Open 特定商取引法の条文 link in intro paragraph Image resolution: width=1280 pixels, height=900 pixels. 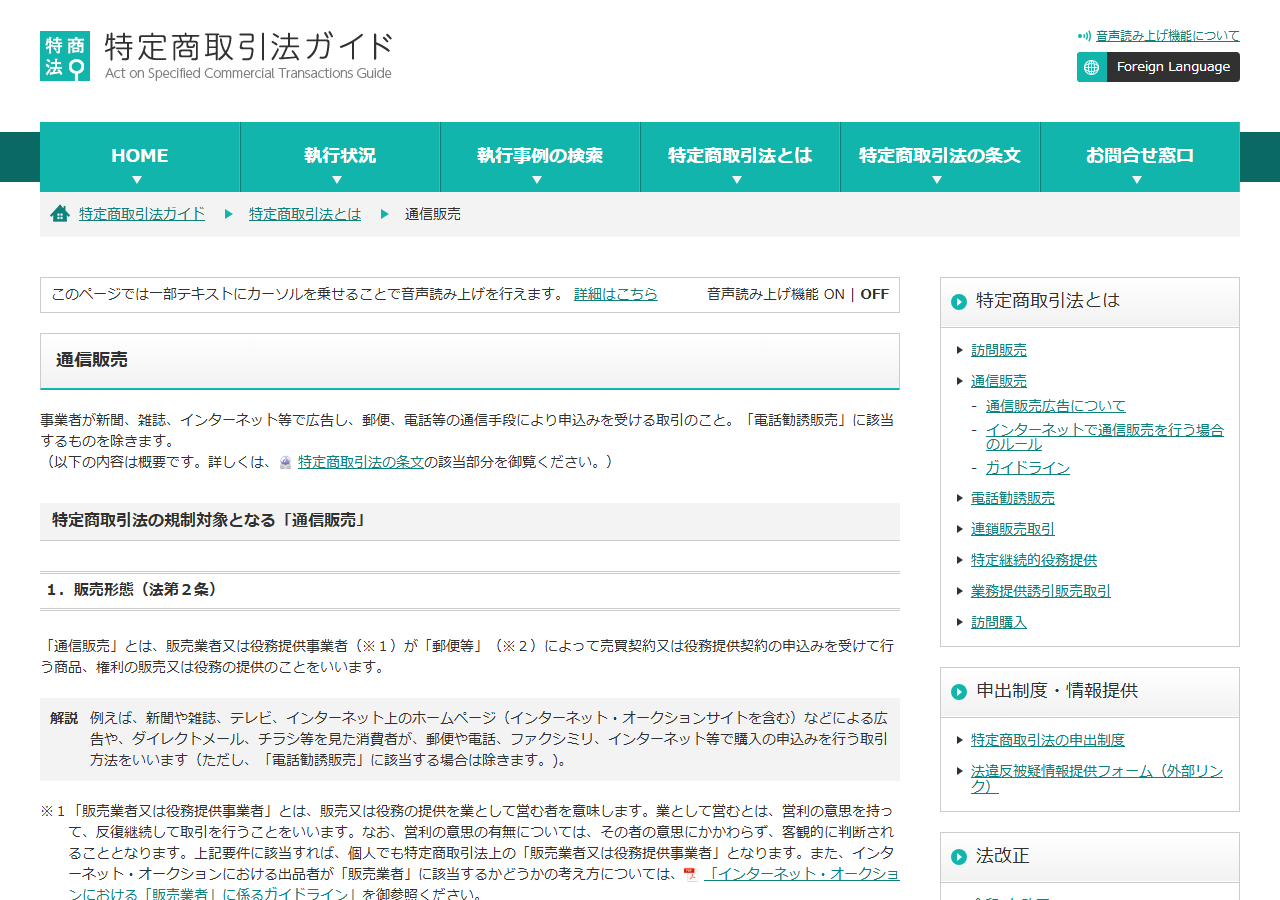[x=361, y=462]
